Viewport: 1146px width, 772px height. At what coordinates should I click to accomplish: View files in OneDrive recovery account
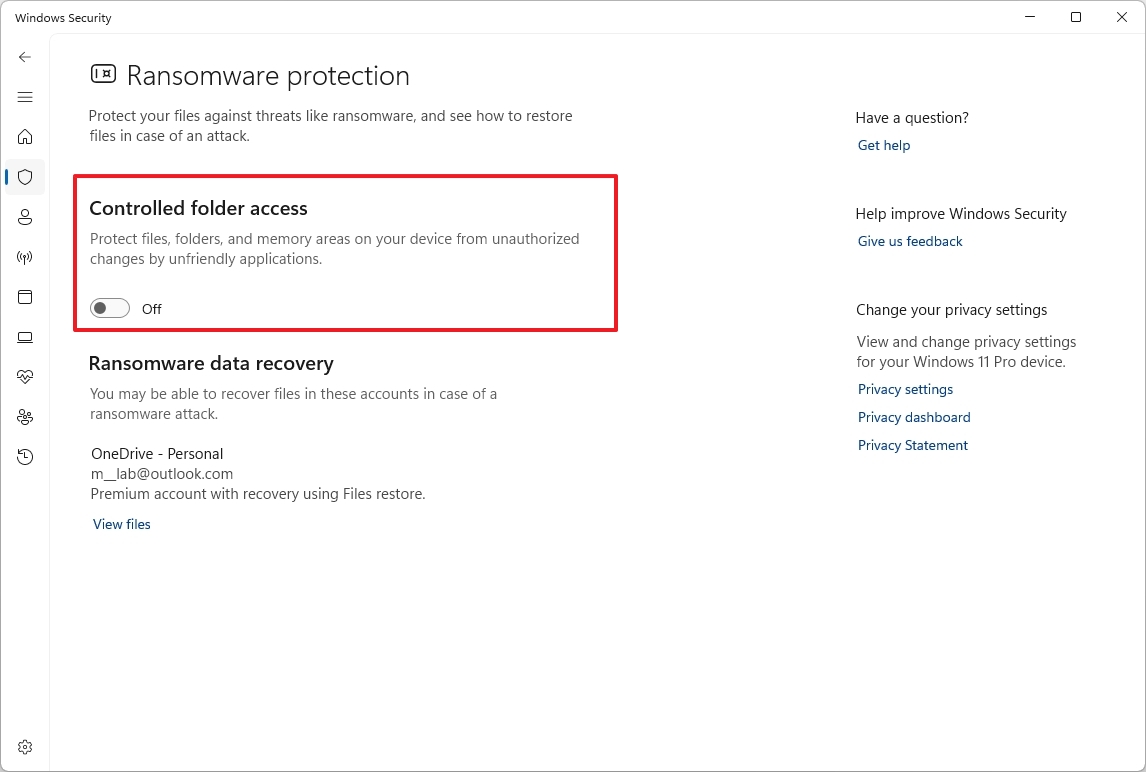121,524
